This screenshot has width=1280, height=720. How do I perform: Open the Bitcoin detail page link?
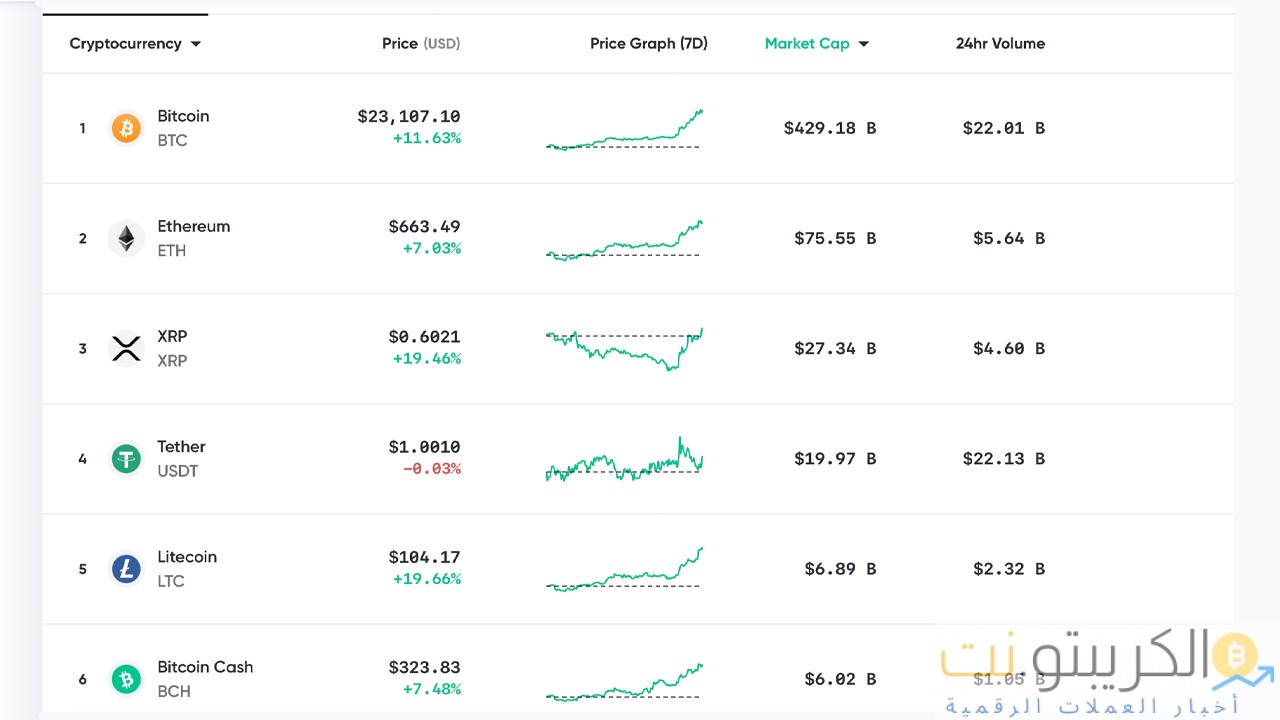click(x=183, y=116)
